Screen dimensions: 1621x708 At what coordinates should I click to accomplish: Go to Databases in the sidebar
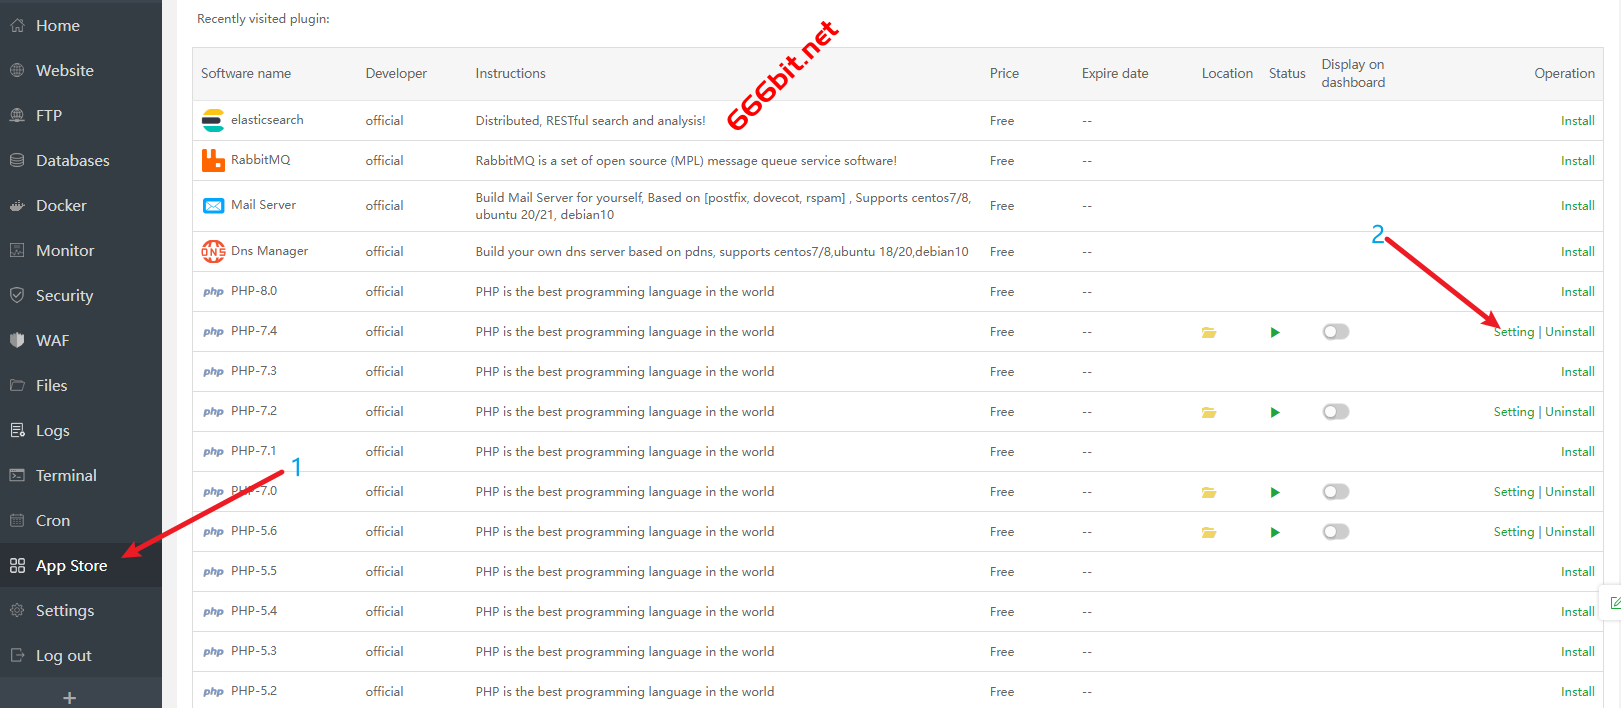coord(72,161)
